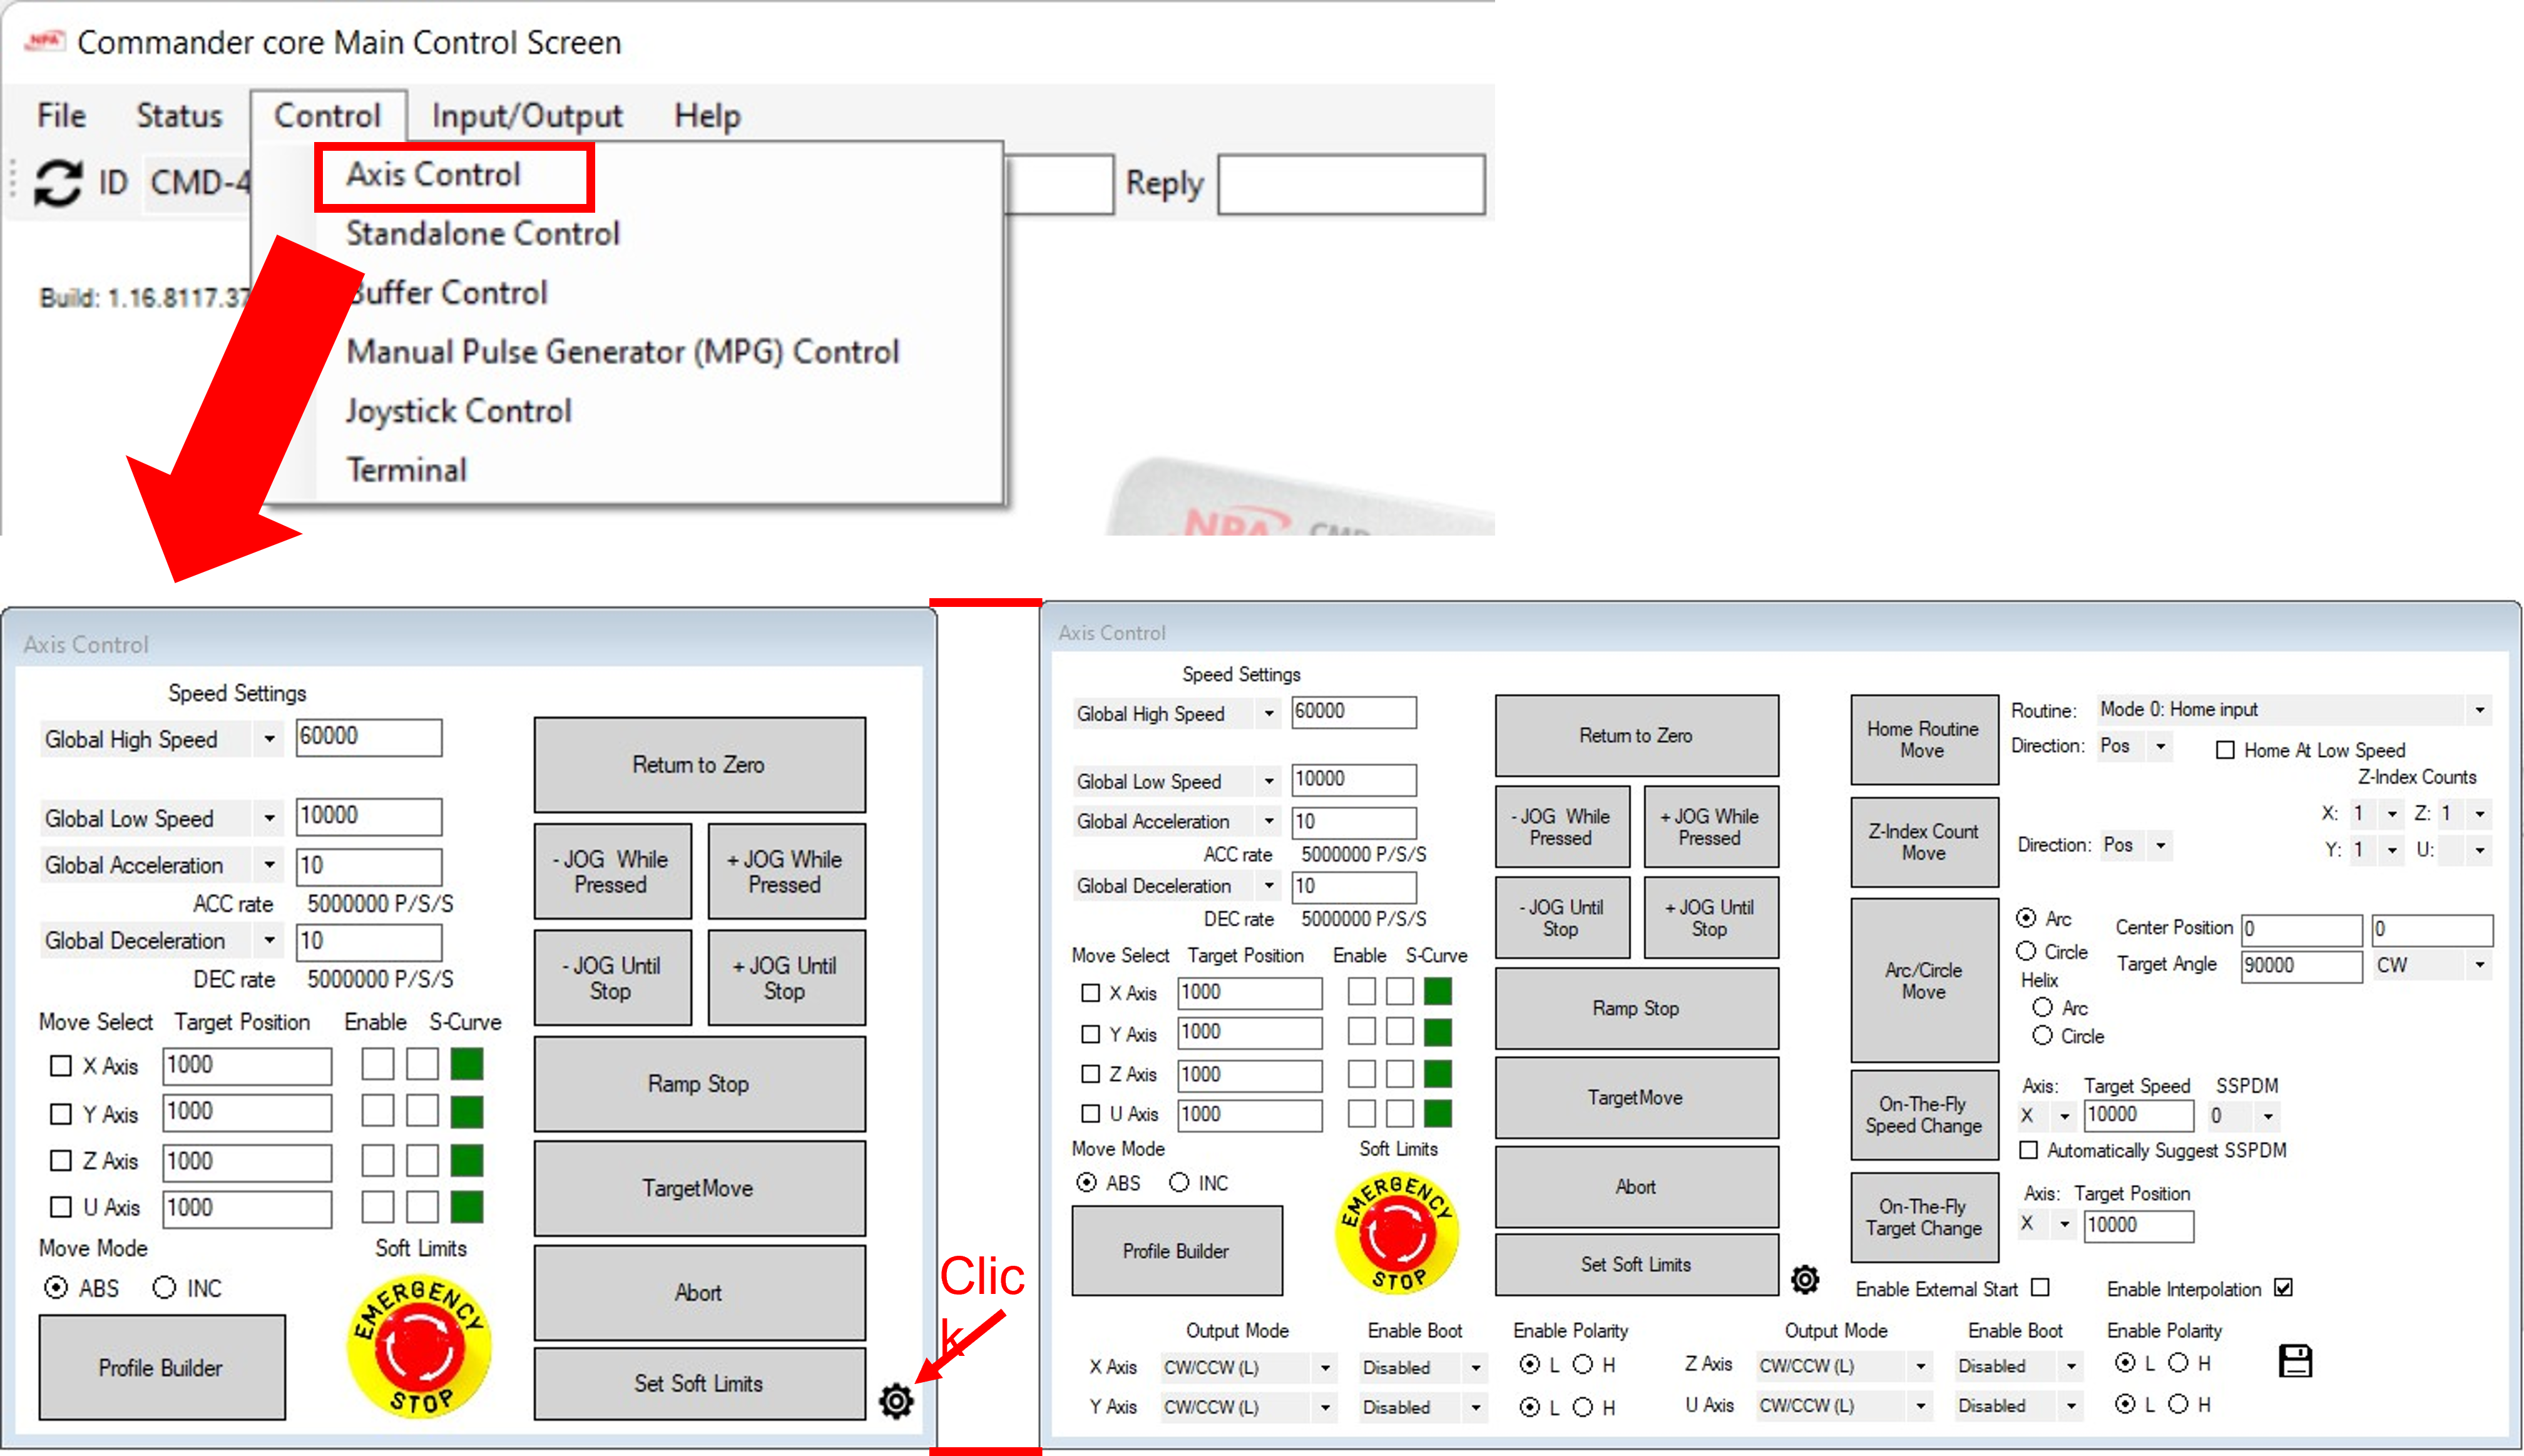This screenshot has height=1456, width=2524.
Task: Click green S-Curve square for U Axis, compact window
Action: point(467,1207)
